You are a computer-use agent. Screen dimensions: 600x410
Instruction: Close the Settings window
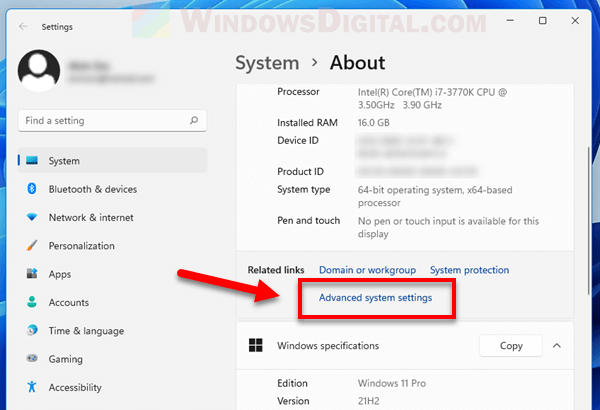575,21
